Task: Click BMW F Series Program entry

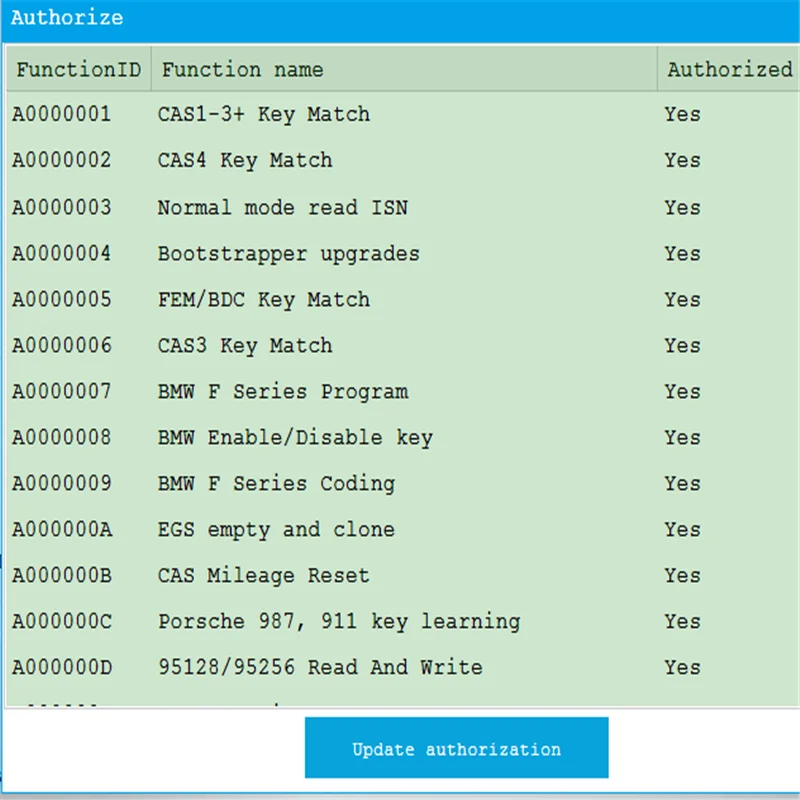Action: (283, 392)
